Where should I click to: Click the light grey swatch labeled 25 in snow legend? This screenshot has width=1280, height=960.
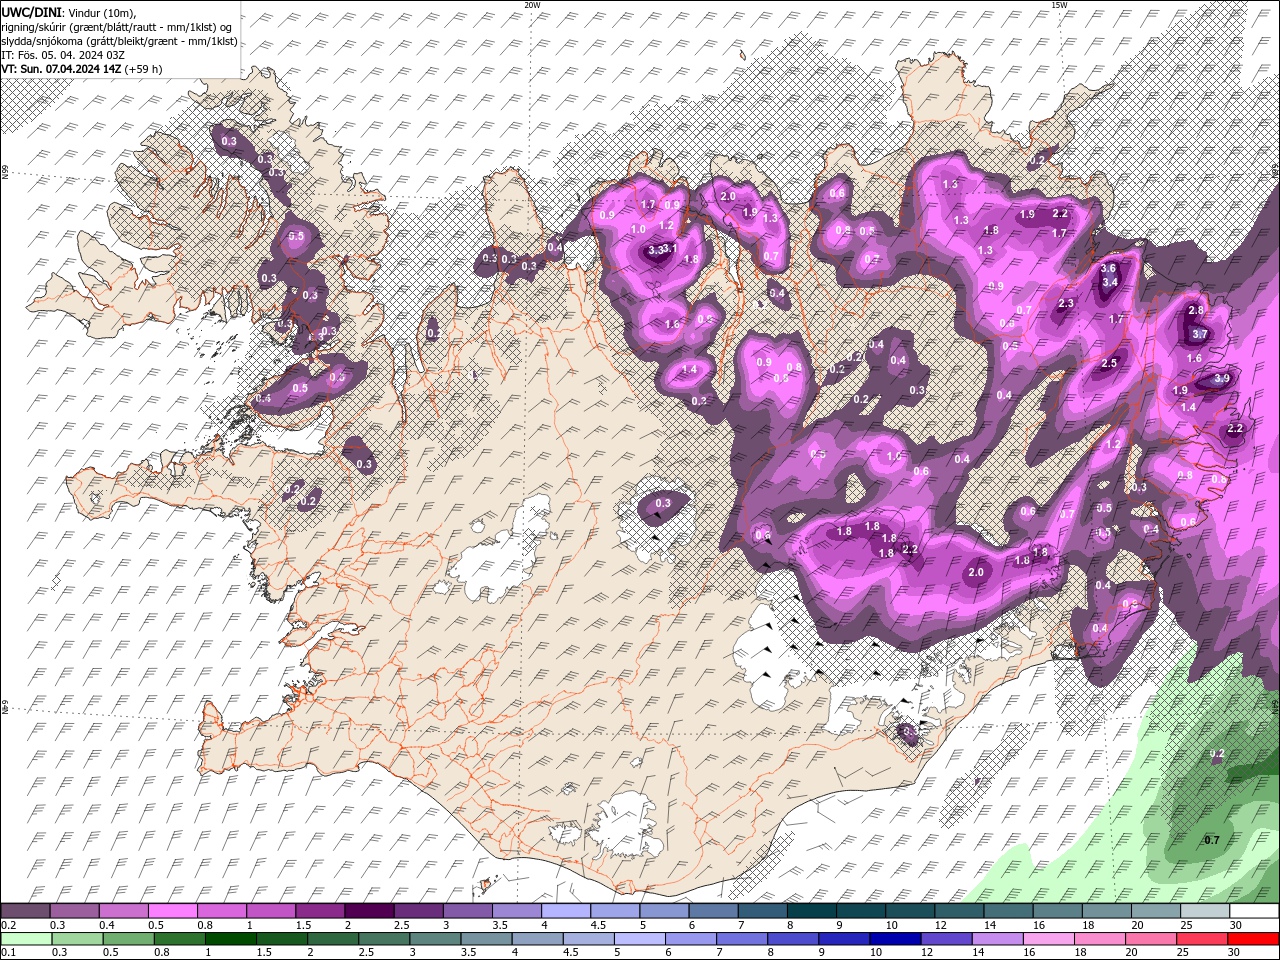pyautogui.click(x=1204, y=911)
